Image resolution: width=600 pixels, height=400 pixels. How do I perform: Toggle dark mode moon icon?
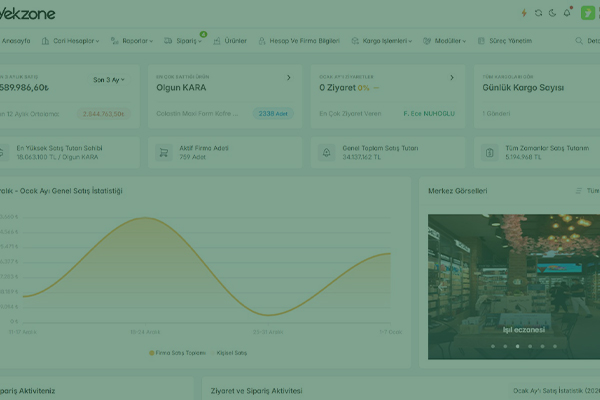pyautogui.click(x=552, y=13)
